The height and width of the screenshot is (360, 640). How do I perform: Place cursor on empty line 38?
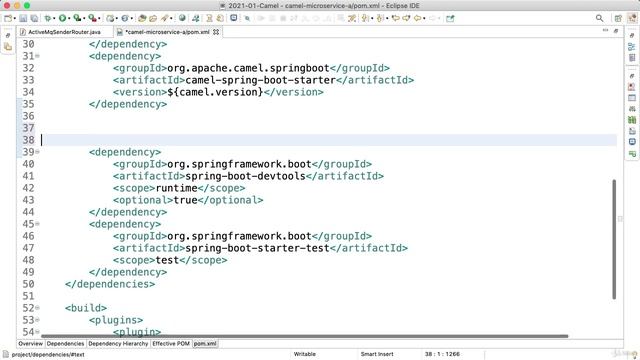tap(329, 140)
